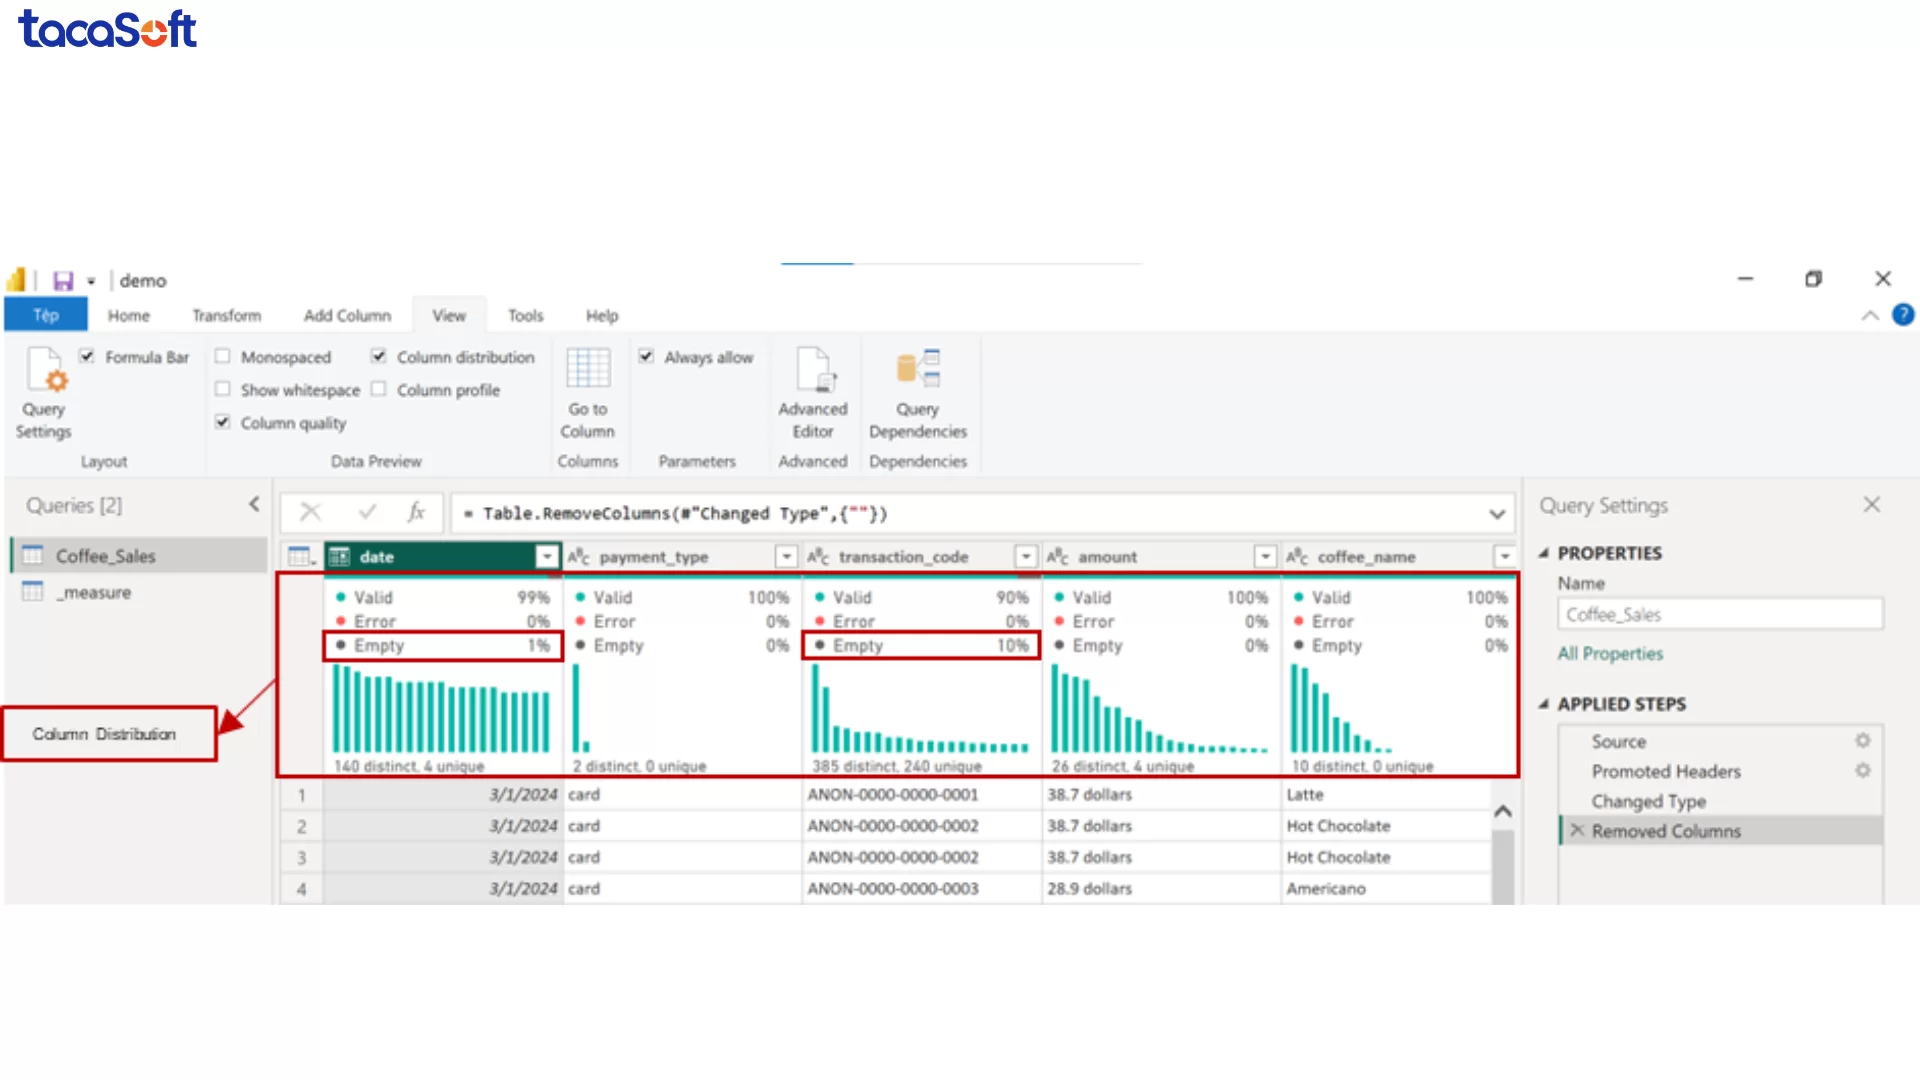Click scroll up arrow in data grid
The image size is (1920, 1080).
(1502, 811)
